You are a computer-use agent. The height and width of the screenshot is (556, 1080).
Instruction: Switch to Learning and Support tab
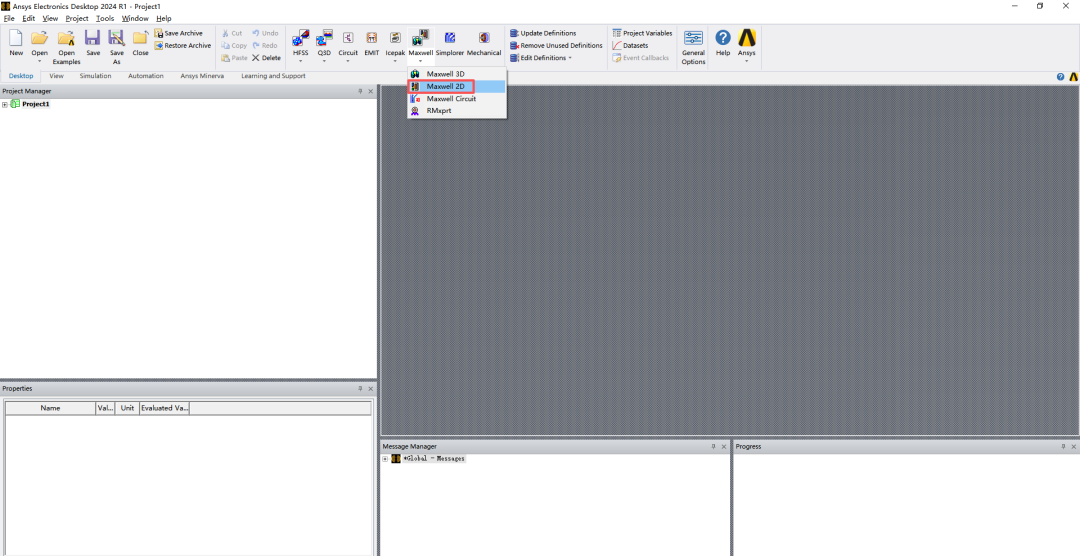pos(273,76)
